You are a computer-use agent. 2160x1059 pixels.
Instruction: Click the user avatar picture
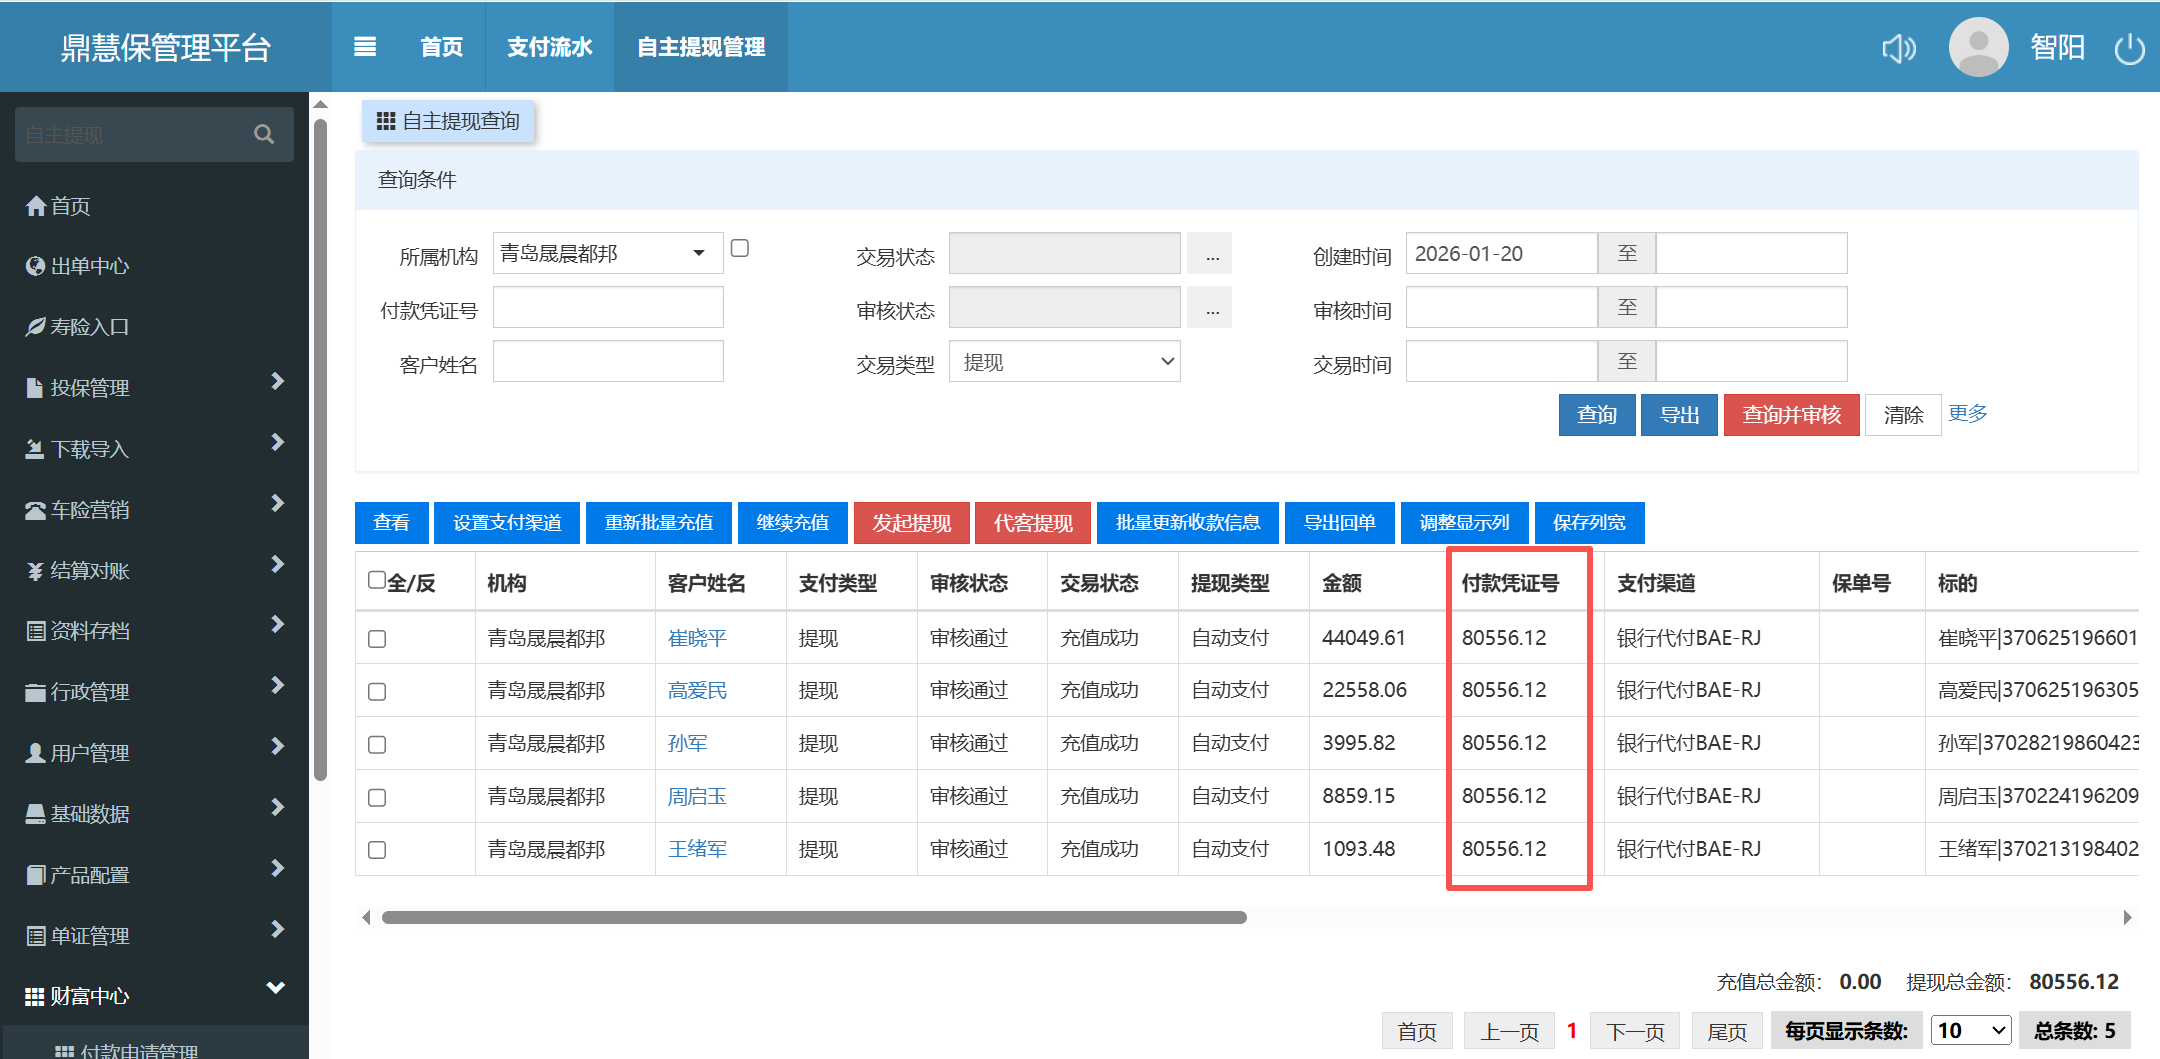click(1977, 47)
